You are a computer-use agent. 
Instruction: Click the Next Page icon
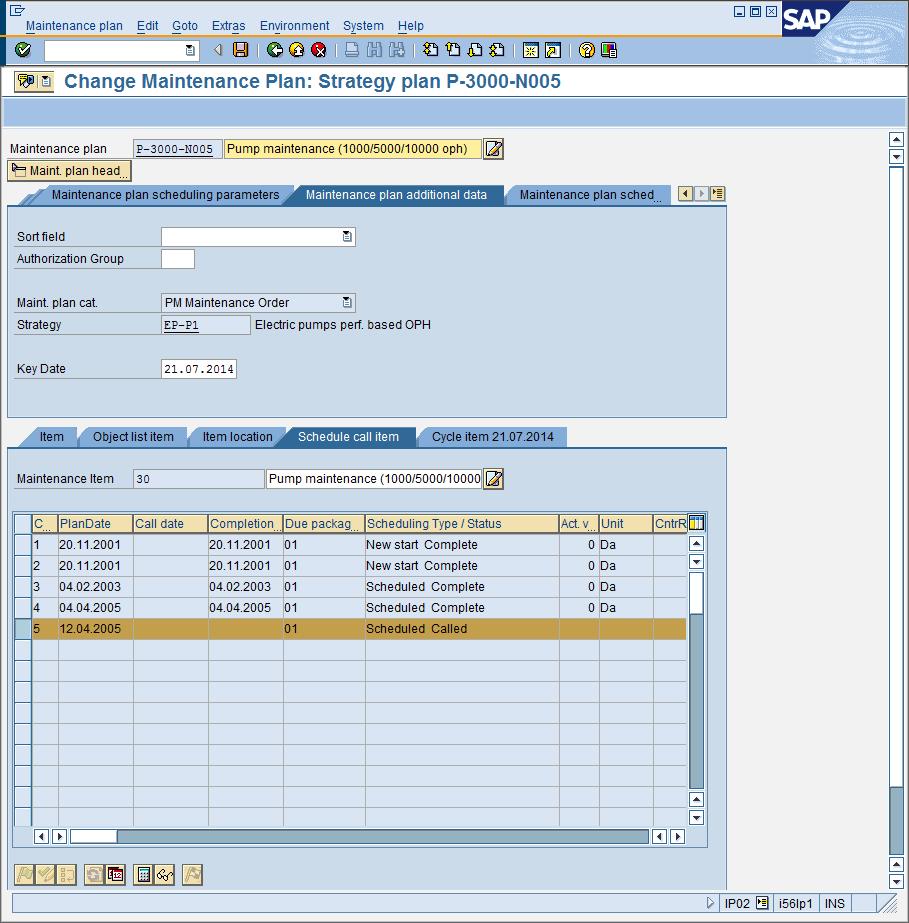(x=475, y=50)
